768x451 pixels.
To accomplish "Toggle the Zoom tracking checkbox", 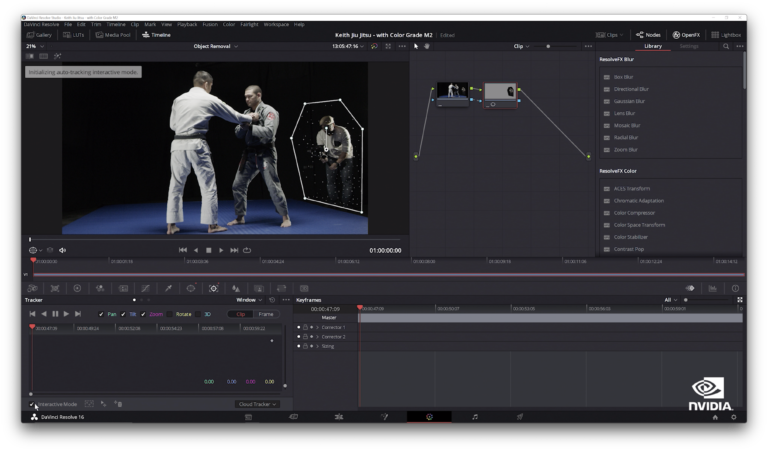I will (x=143, y=314).
